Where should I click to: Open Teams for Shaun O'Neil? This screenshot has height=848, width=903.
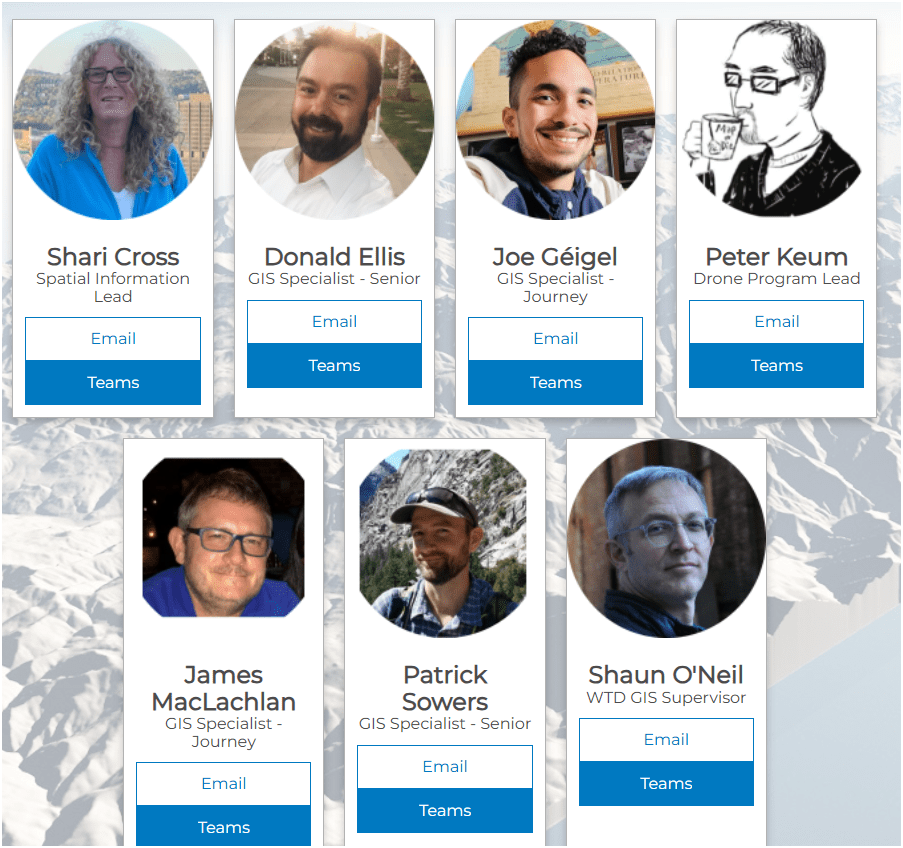click(666, 783)
